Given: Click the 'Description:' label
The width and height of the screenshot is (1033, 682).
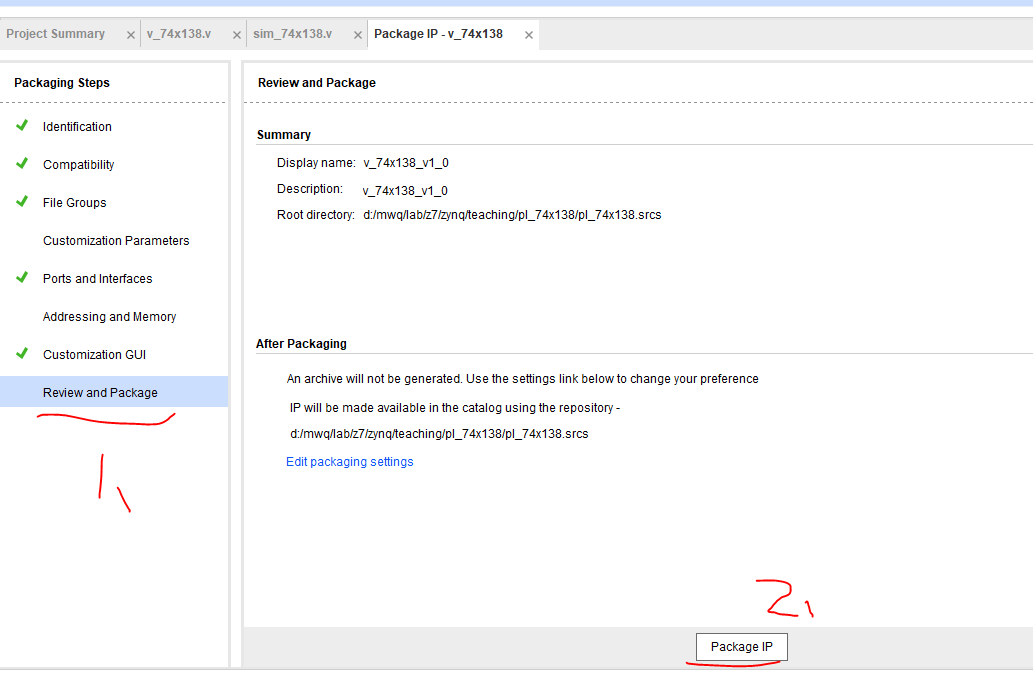Looking at the screenshot, I should (x=310, y=189).
